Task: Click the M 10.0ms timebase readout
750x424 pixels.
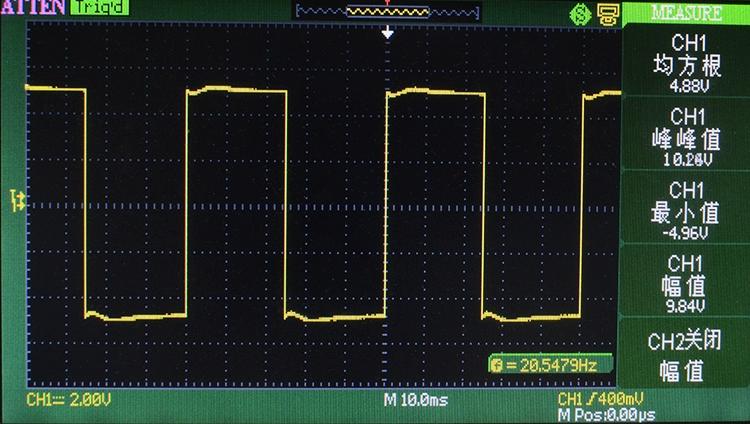Action: click(418, 400)
